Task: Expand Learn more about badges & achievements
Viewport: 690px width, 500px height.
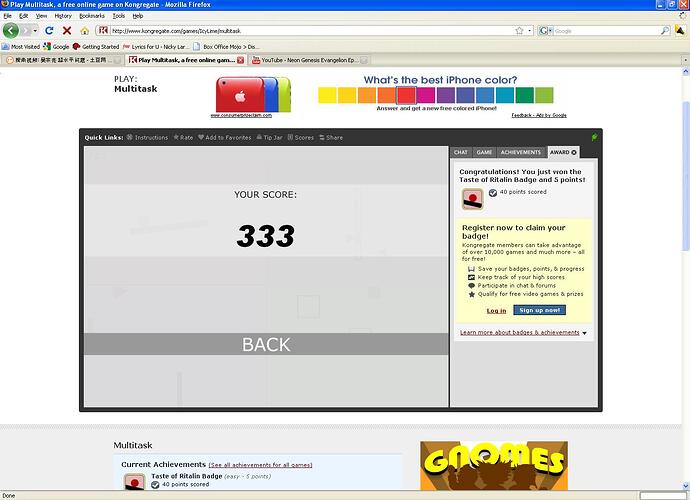Action: pos(523,333)
